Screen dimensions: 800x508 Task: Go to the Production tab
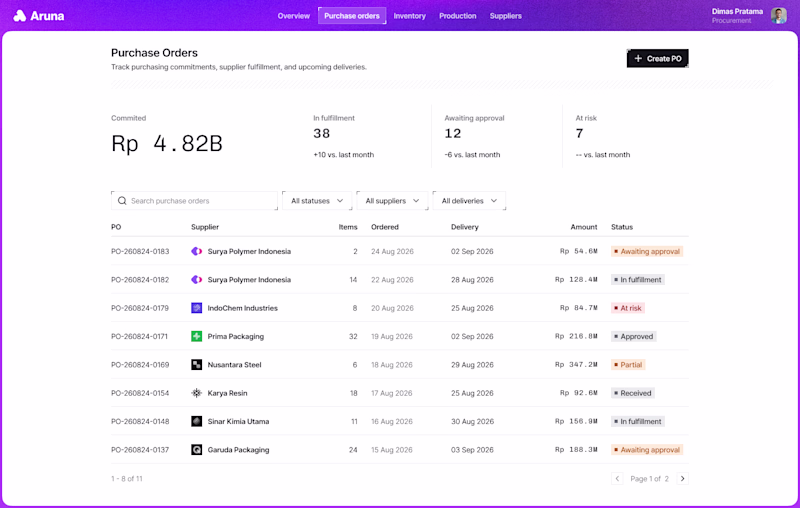pos(458,16)
